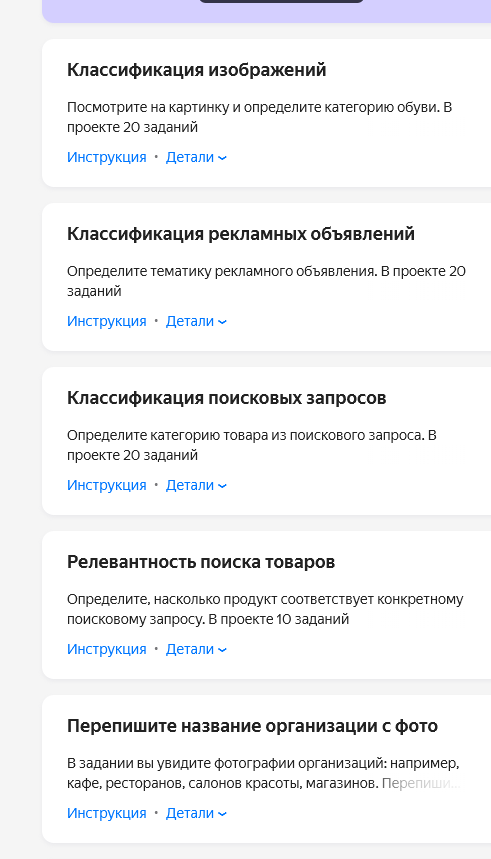Click the truncated organization photos description
This screenshot has width=491, height=859.
coord(264,774)
